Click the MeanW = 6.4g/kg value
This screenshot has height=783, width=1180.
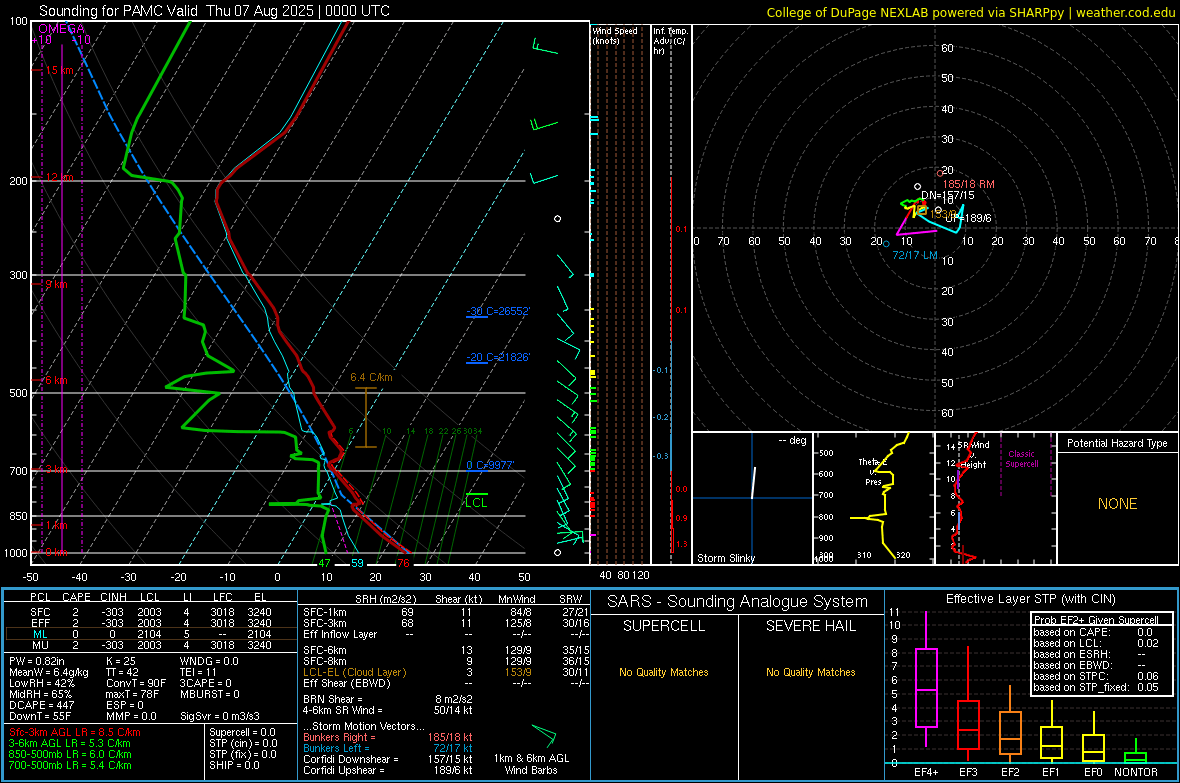[x=48, y=672]
